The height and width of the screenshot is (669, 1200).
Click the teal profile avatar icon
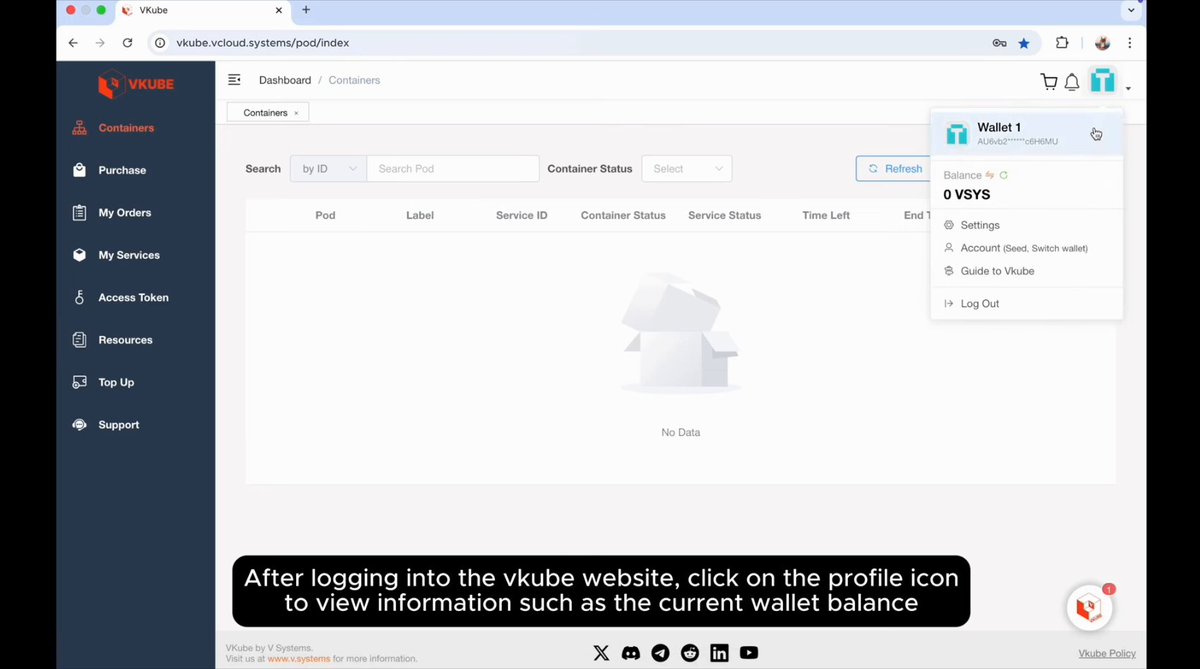[x=1102, y=80]
